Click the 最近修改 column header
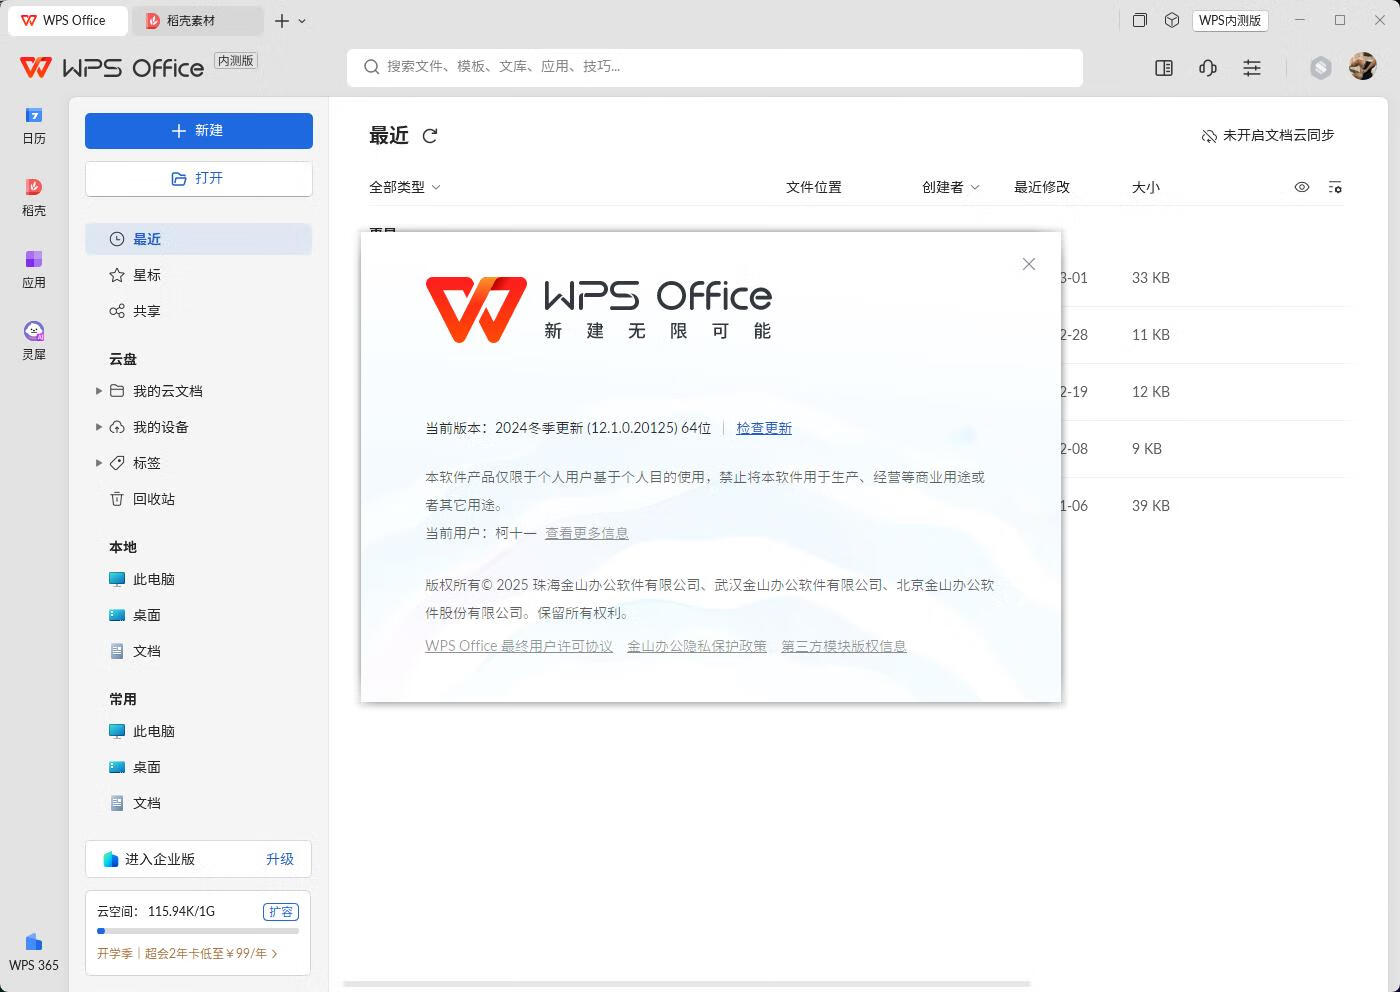1400x992 pixels. coord(1042,187)
